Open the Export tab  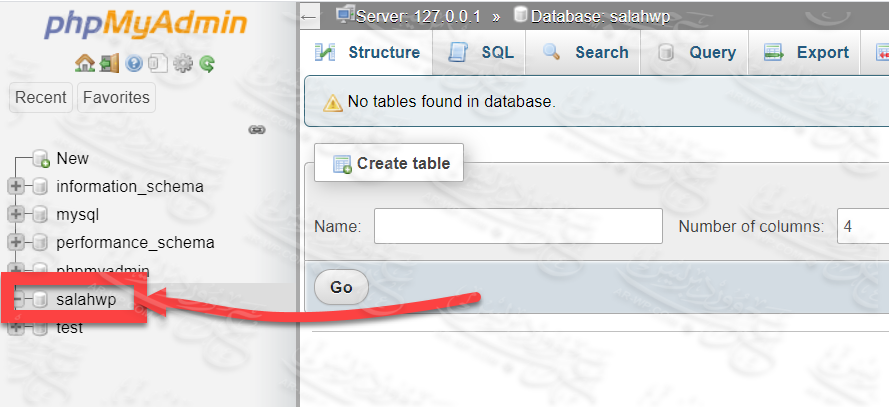[x=806, y=53]
